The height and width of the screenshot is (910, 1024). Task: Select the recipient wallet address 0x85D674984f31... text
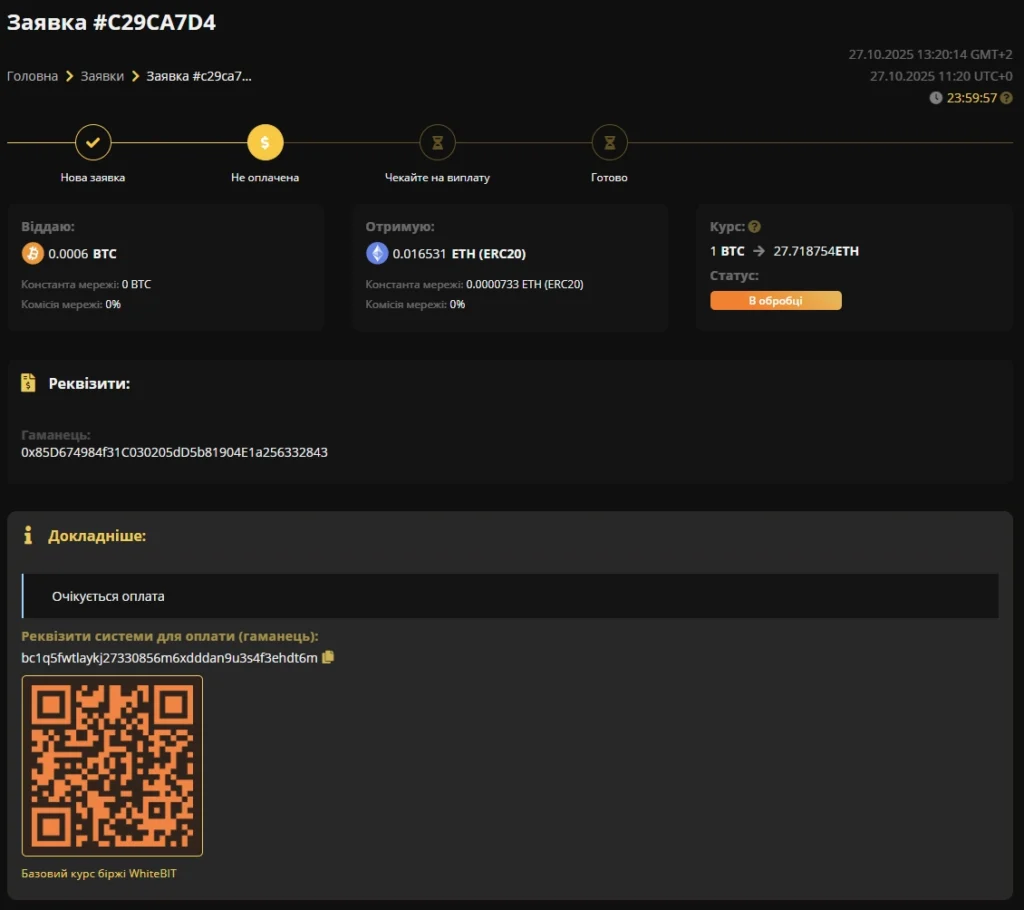point(174,452)
